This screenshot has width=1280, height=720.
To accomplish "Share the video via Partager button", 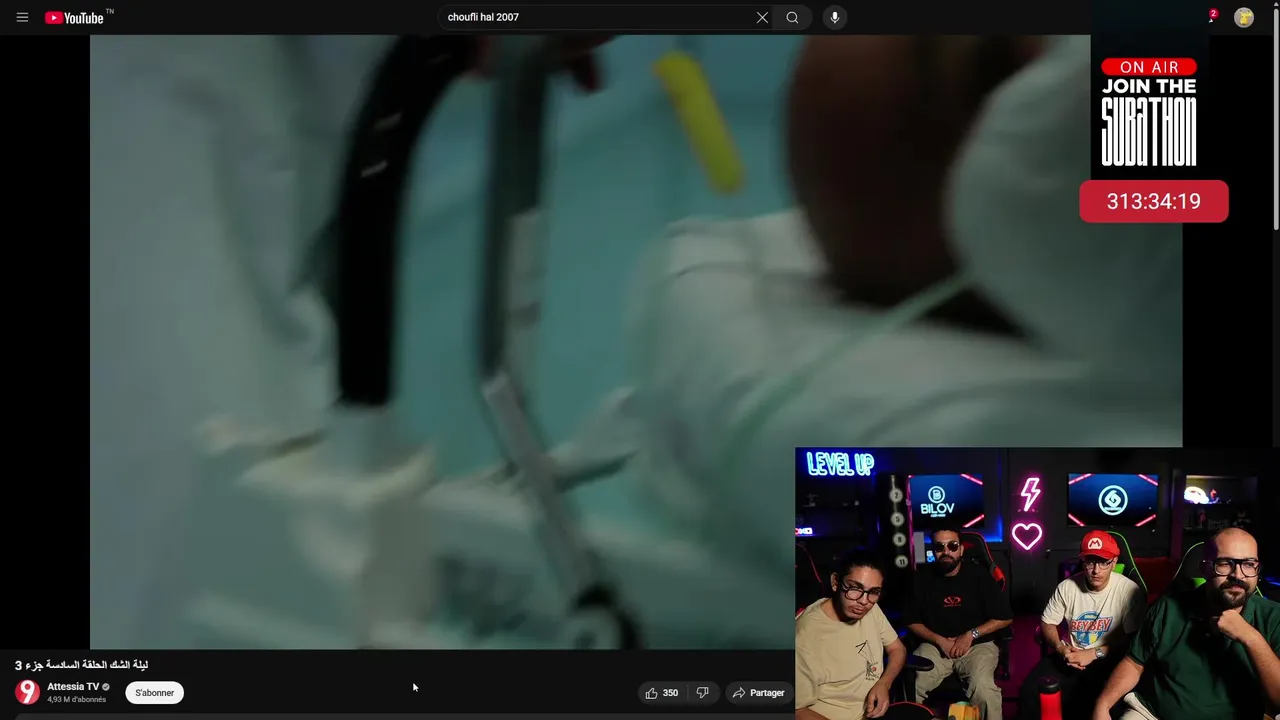I will (758, 693).
